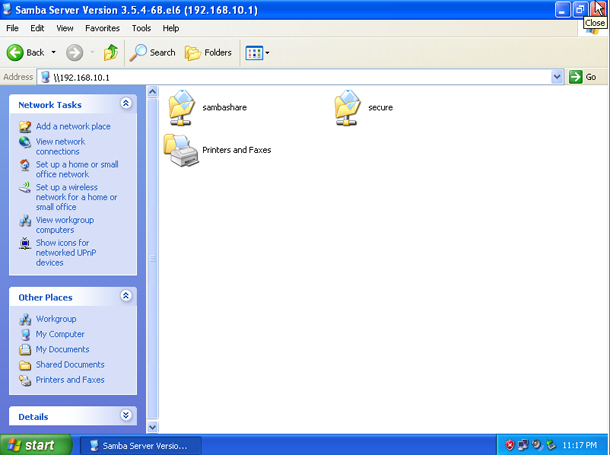Click Add a network place link
Screen dimensions: 610x455
(73, 127)
